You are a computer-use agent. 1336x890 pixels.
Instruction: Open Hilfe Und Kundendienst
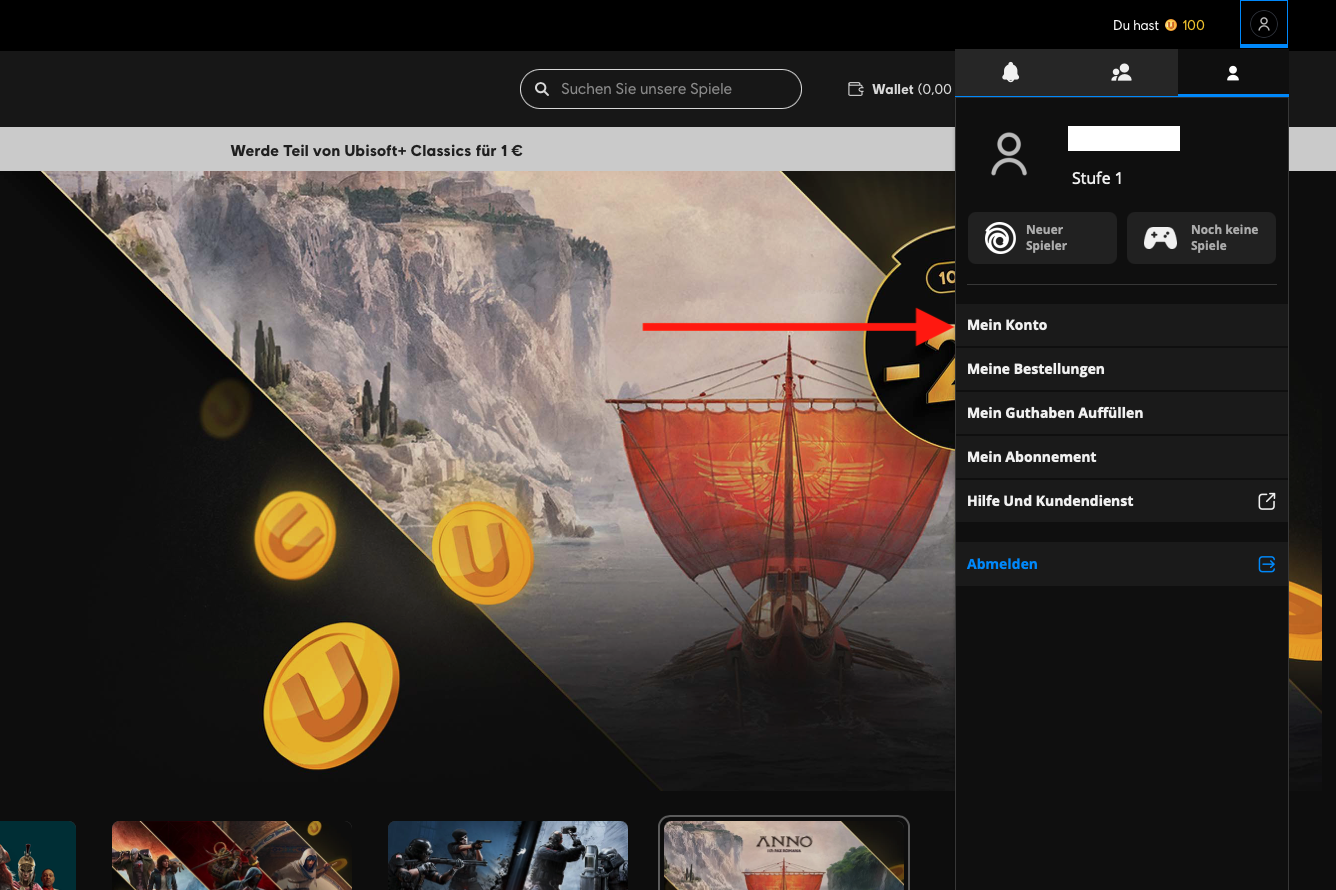(1122, 501)
